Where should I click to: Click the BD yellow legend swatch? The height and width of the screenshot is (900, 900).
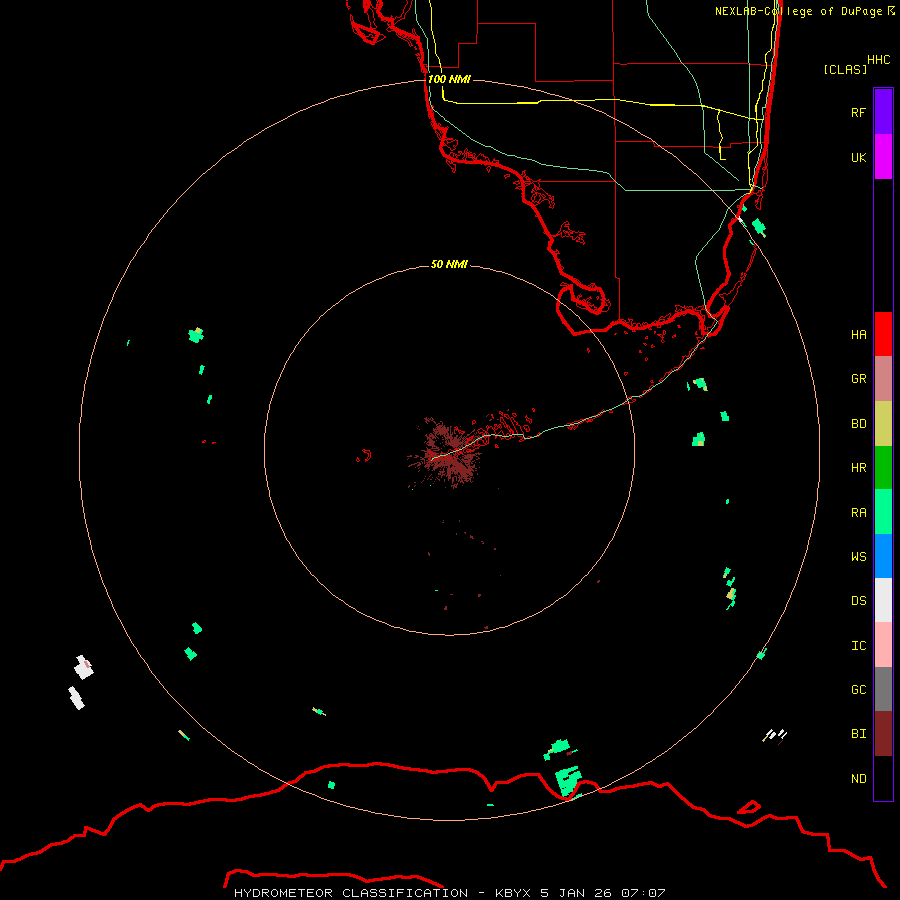[883, 424]
